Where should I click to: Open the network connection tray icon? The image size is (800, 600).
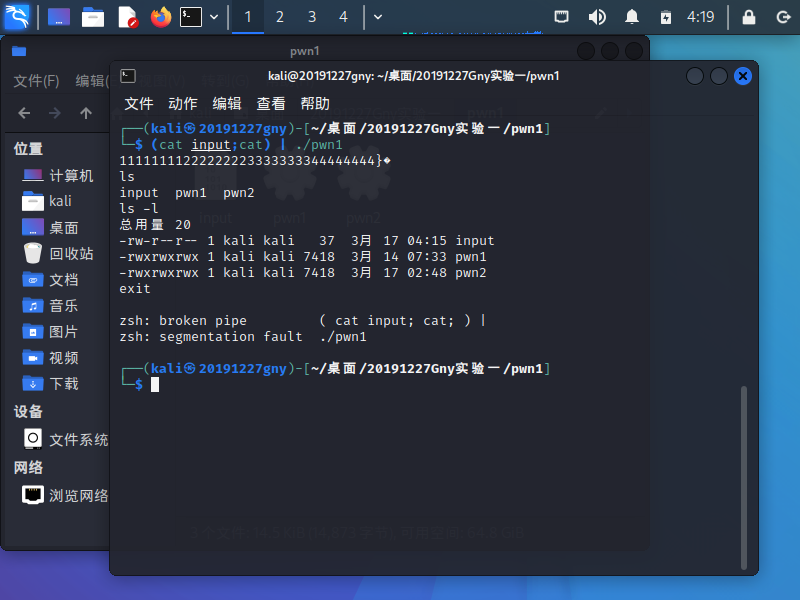click(562, 17)
